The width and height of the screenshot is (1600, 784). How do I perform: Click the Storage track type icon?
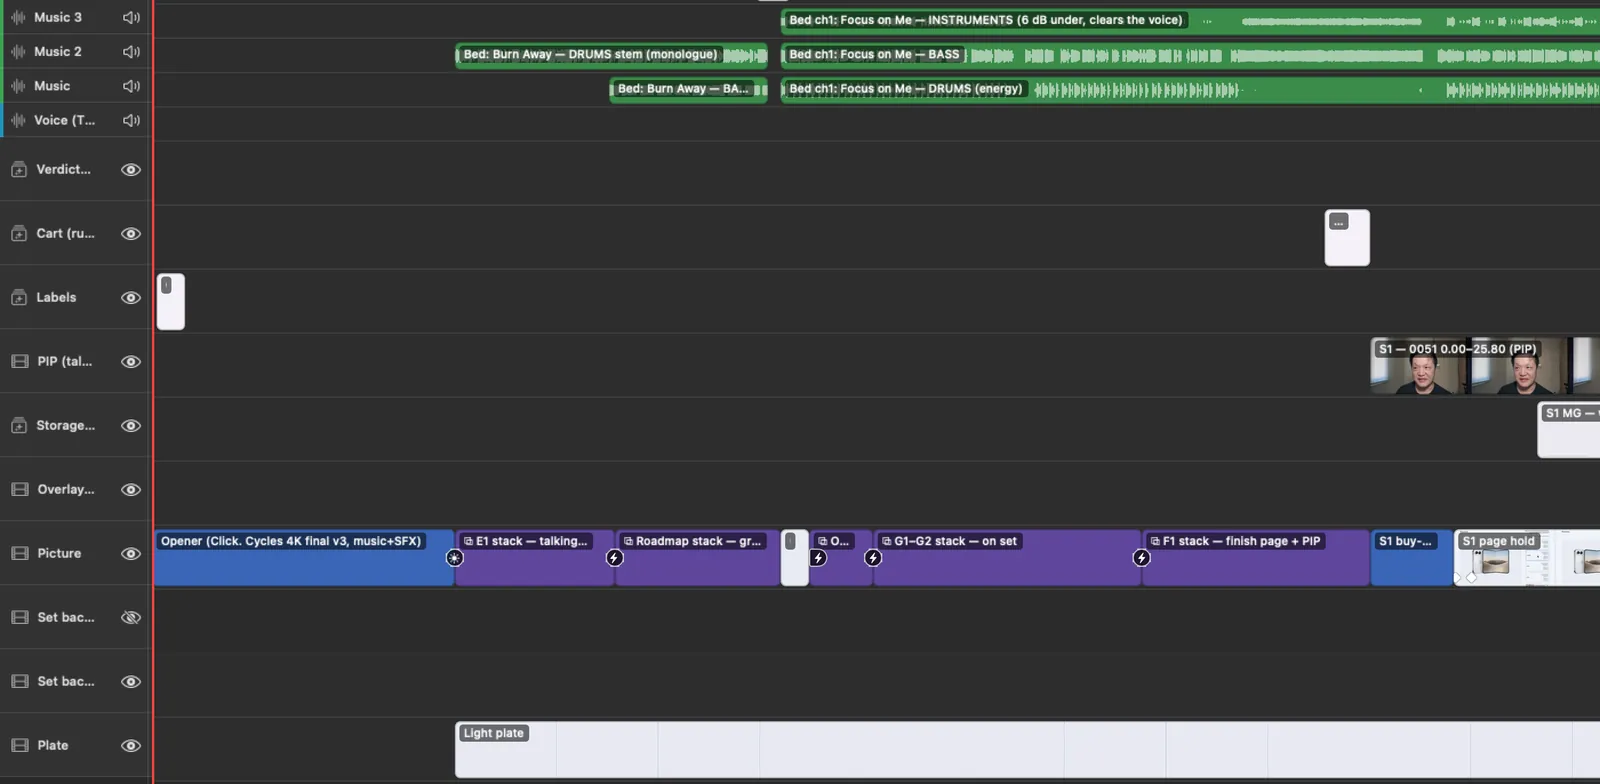pos(19,425)
